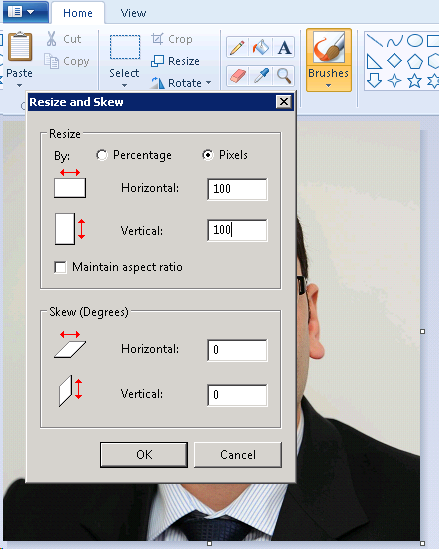Screen dimensions: 439x549
Task: Select the Pixels radio button
Action: 208,155
